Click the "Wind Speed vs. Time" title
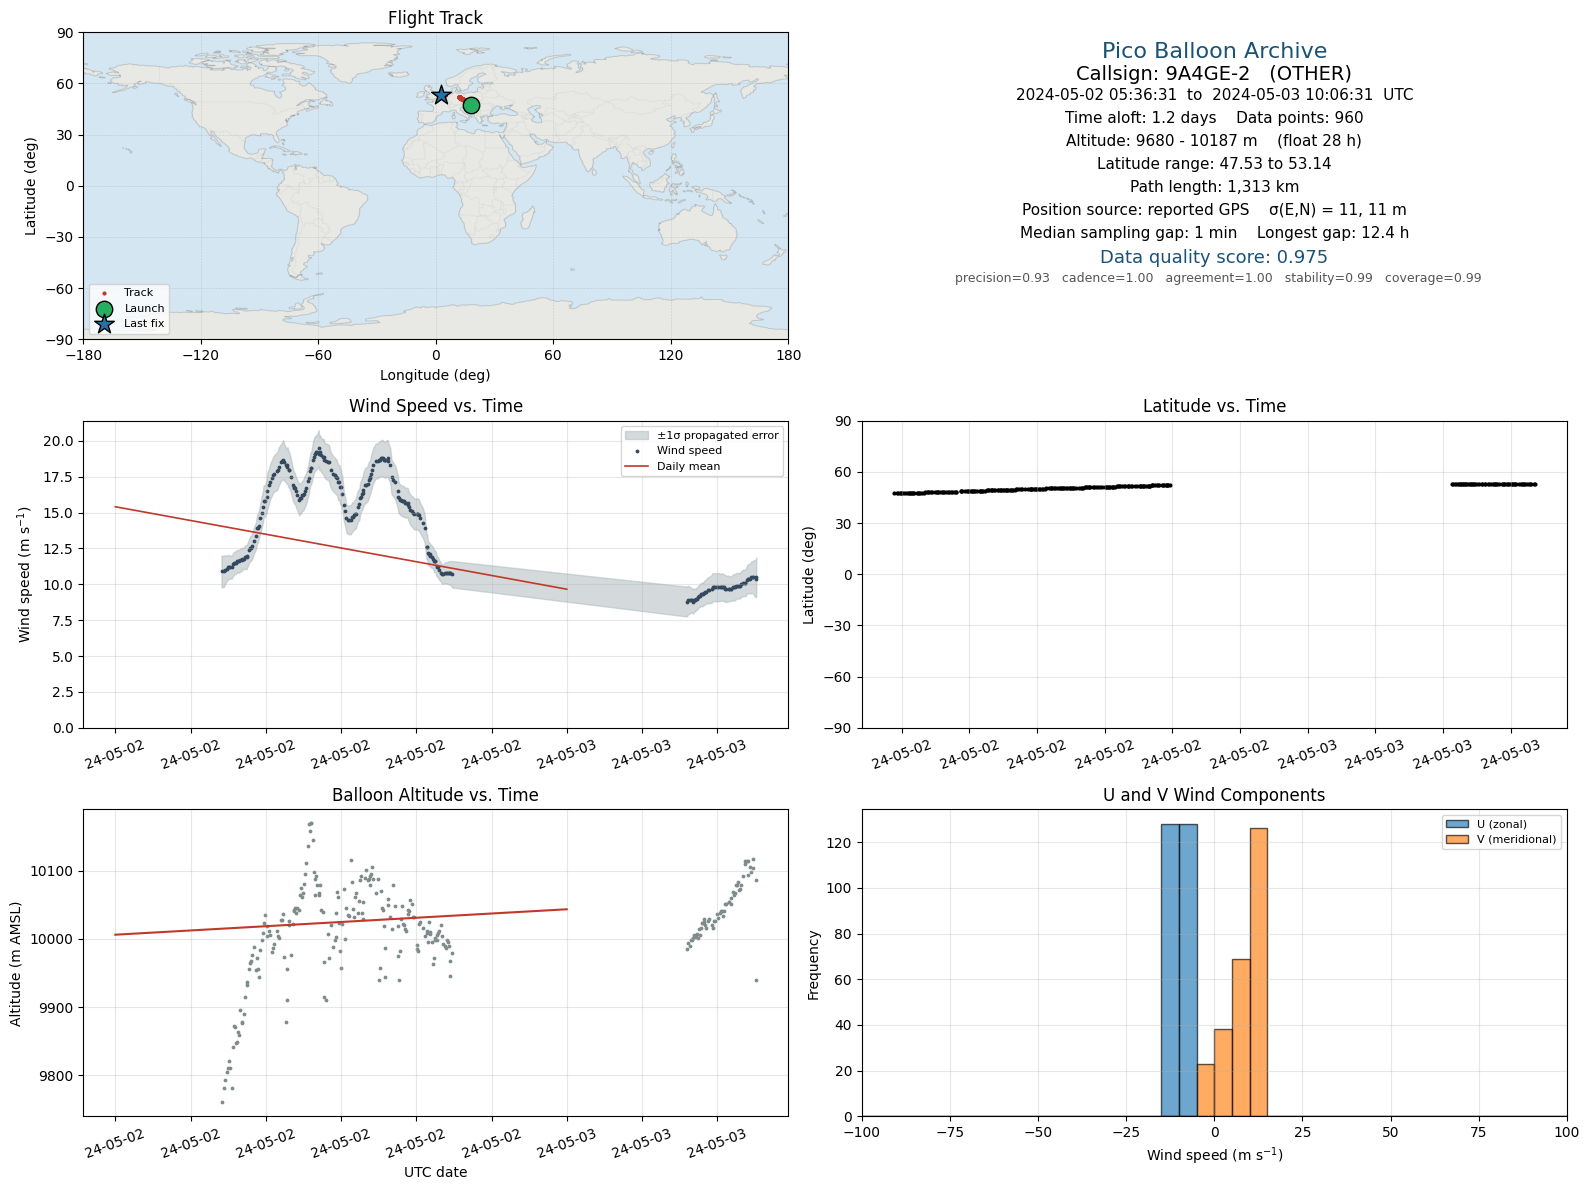The image size is (1590, 1190). (435, 406)
